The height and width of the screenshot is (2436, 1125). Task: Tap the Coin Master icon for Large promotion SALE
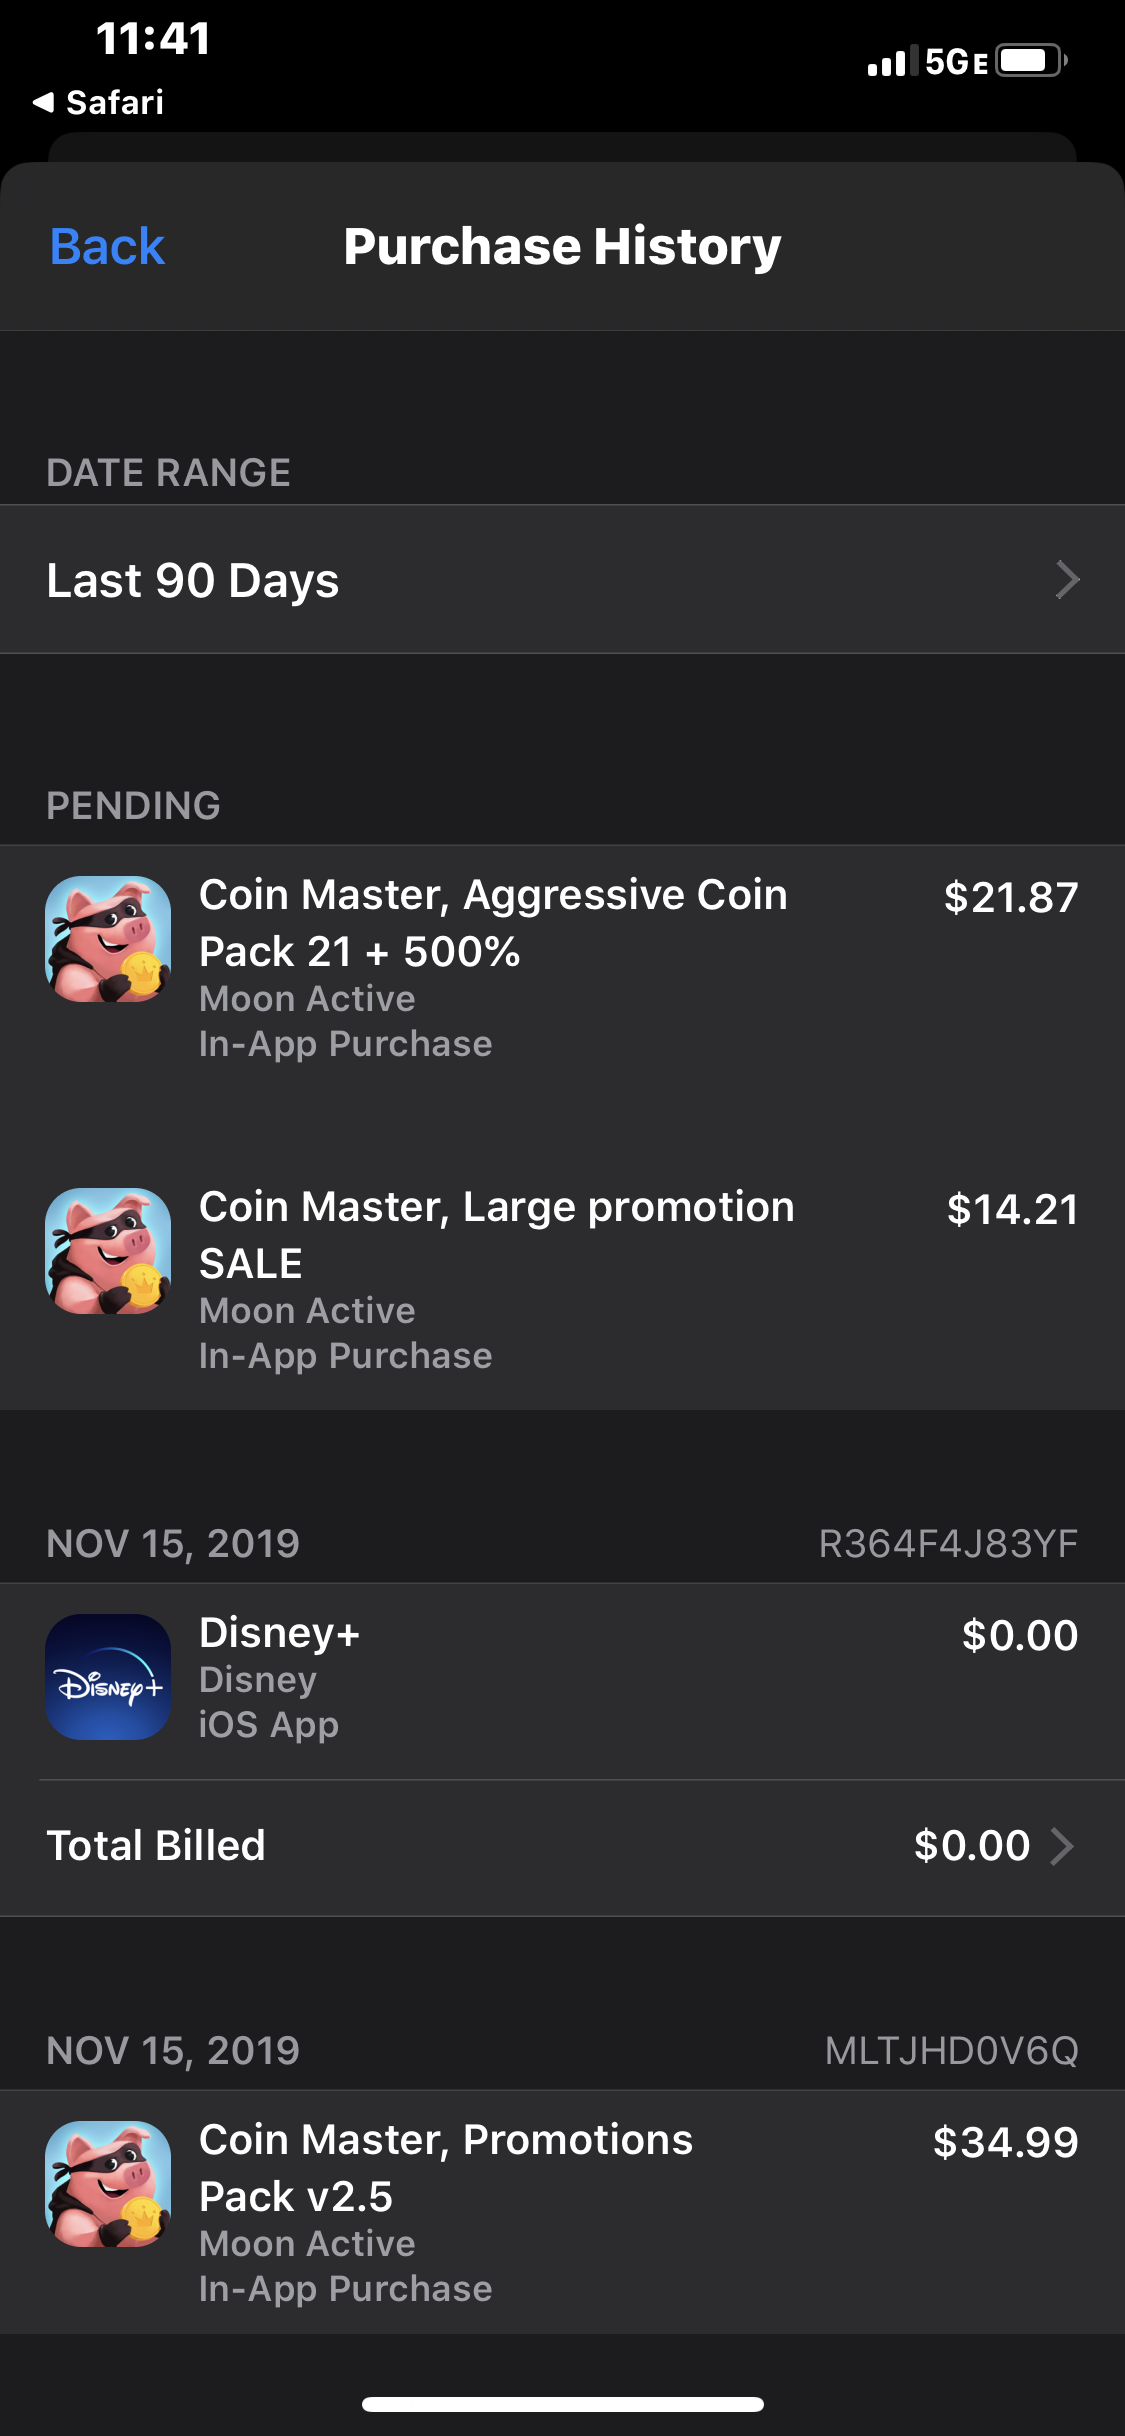(x=108, y=1251)
